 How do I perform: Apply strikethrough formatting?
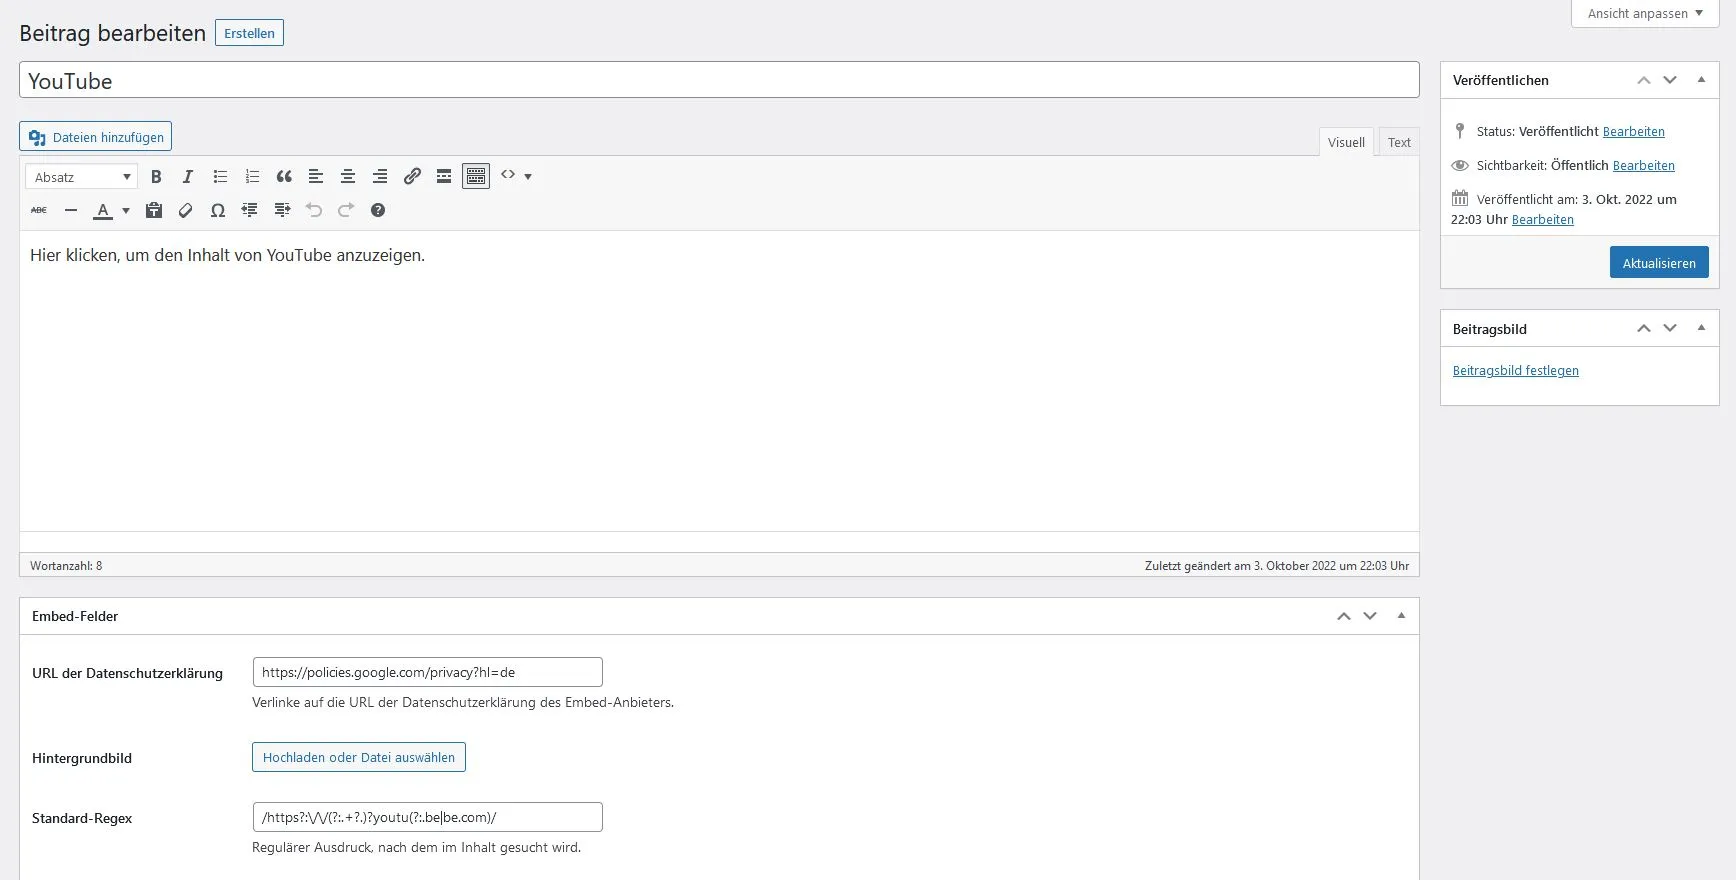click(39, 210)
